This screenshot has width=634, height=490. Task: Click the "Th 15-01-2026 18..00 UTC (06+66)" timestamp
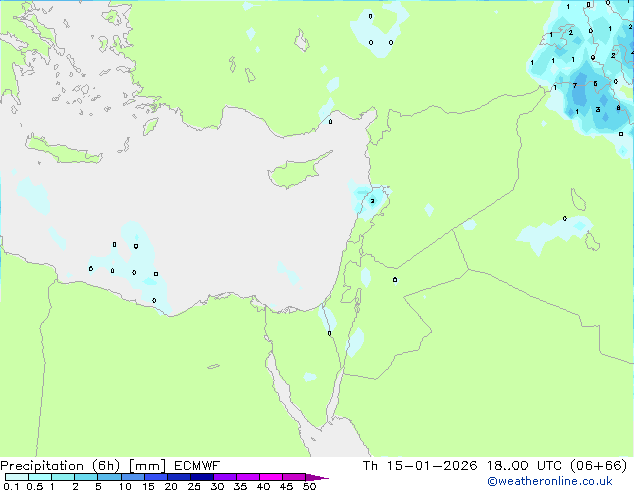(x=495, y=465)
